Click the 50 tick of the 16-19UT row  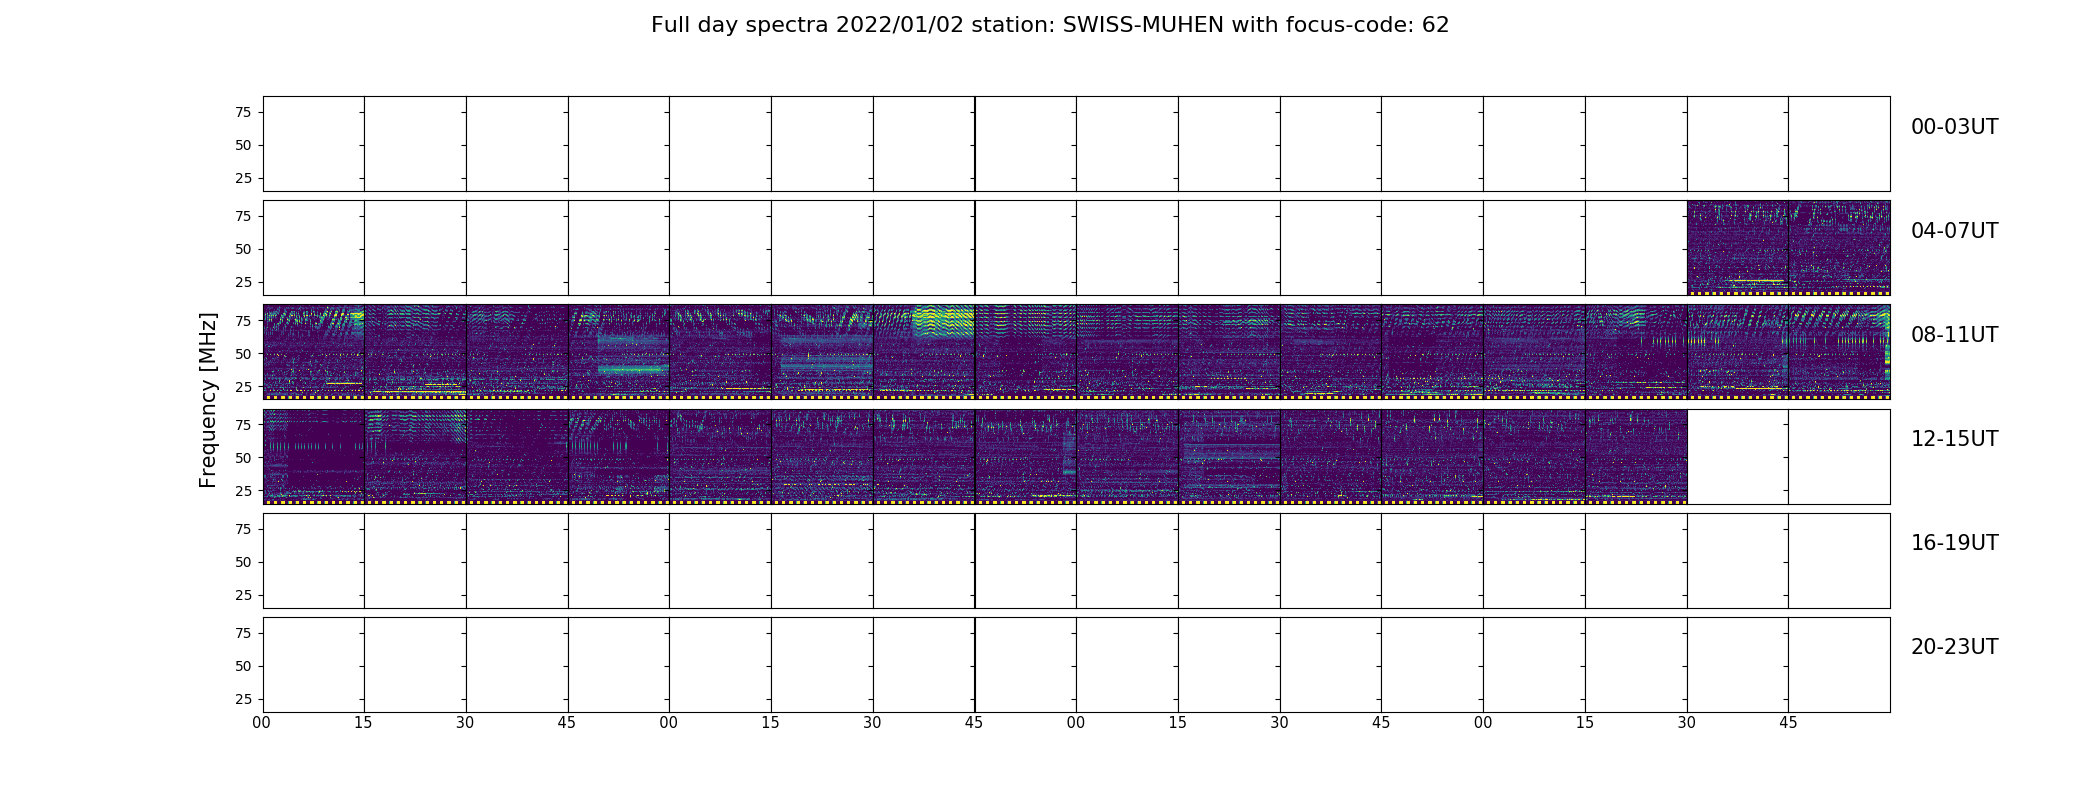243,562
